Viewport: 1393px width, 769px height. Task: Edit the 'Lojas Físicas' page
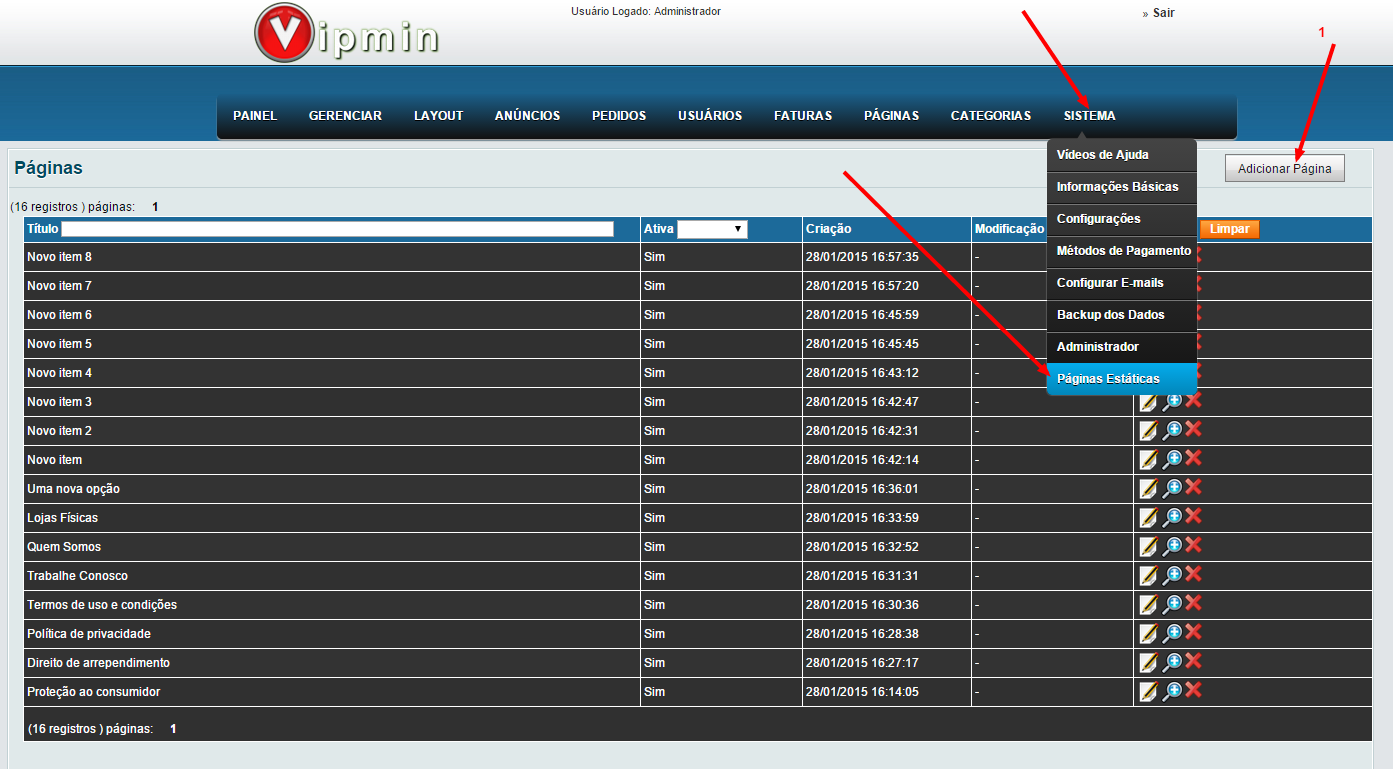point(1148,518)
